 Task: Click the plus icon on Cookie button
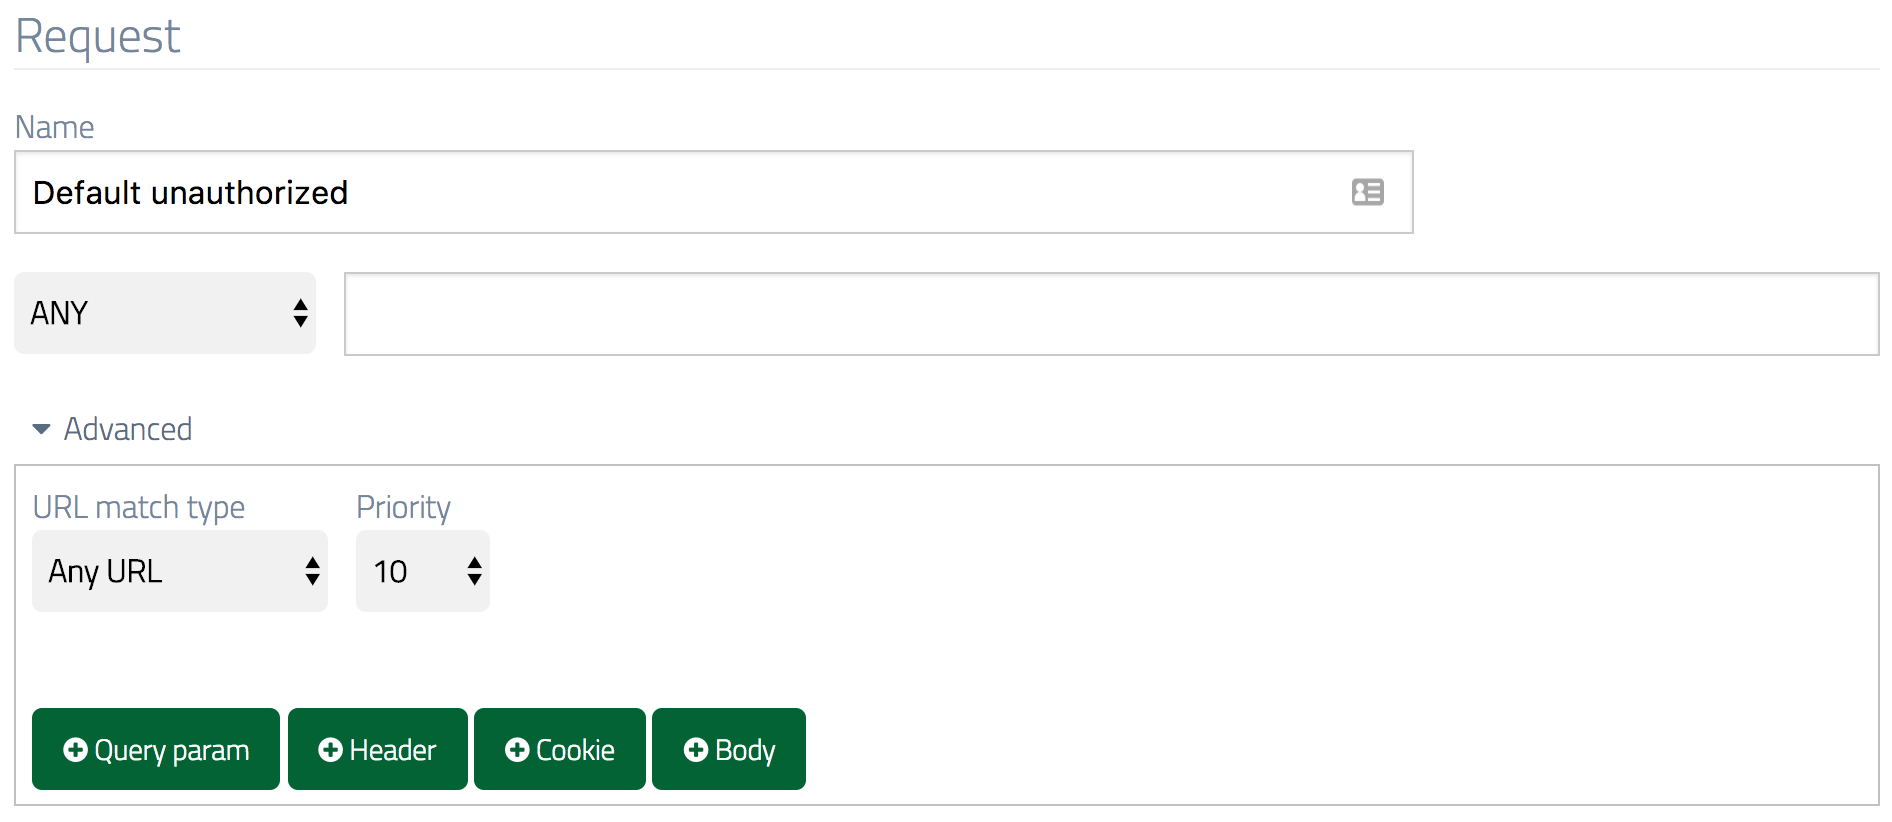517,750
